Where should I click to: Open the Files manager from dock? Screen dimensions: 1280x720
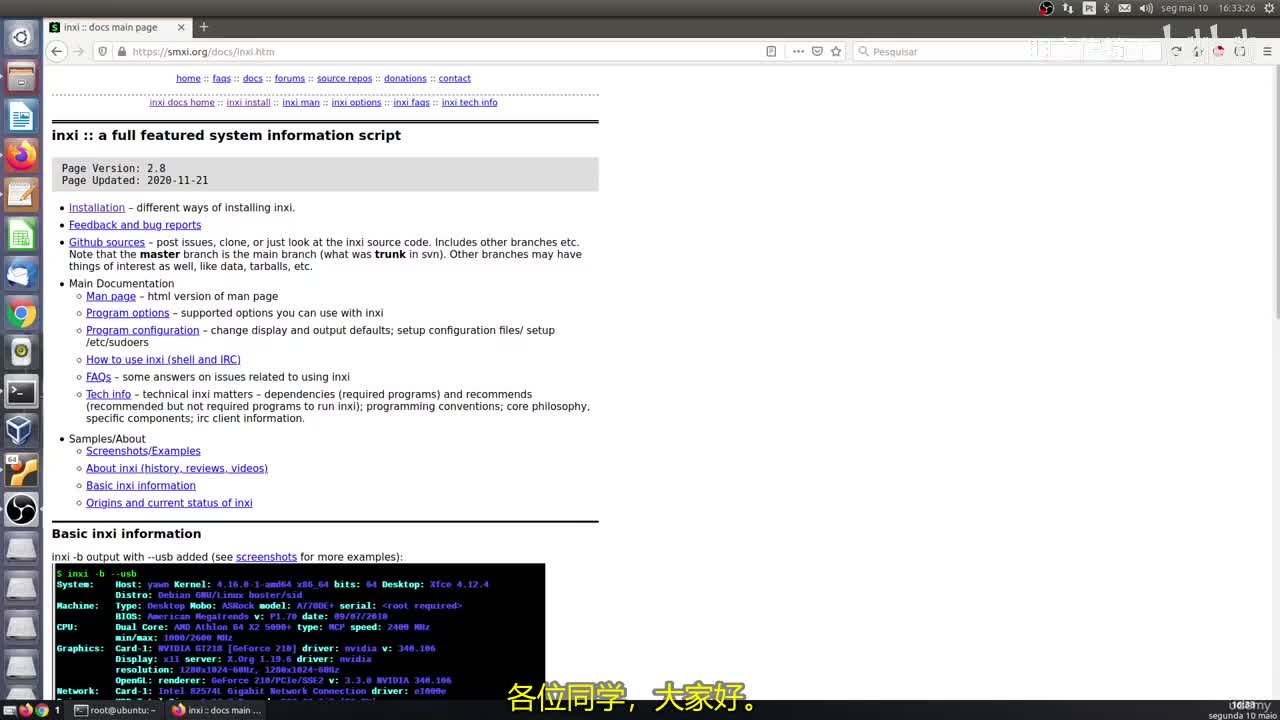click(x=21, y=77)
